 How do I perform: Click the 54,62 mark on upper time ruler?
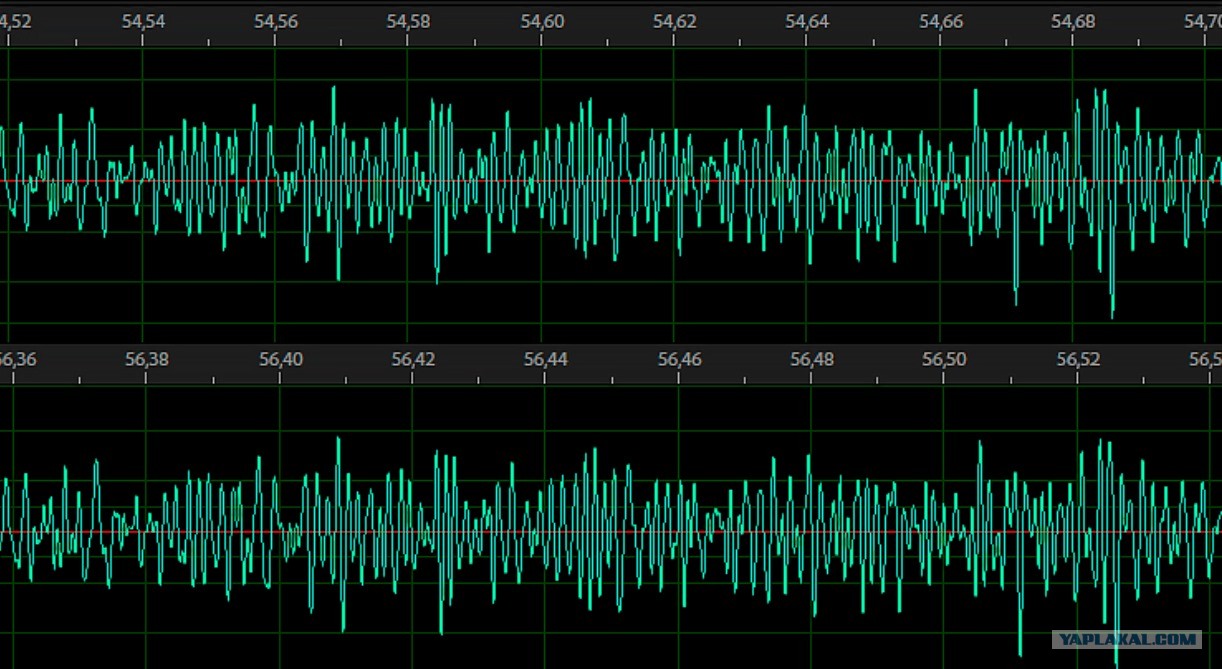click(x=674, y=21)
